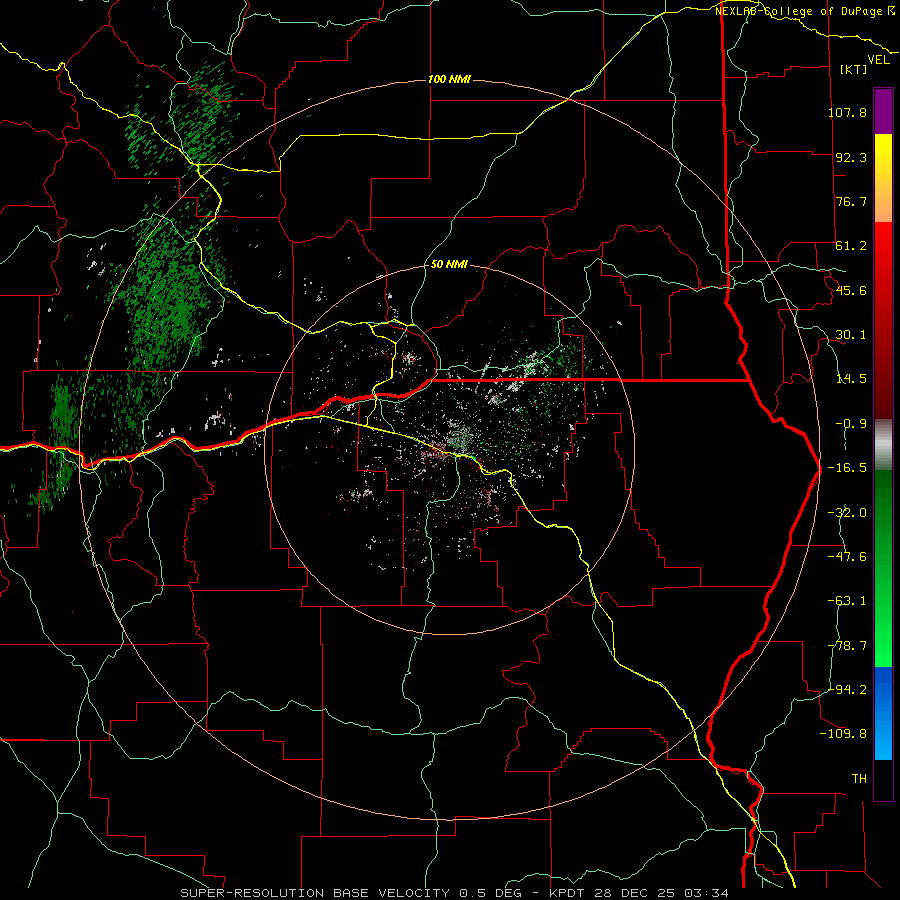This screenshot has height=900, width=900.
Task: Click the blue segment of velocity color bar
Action: 883,713
